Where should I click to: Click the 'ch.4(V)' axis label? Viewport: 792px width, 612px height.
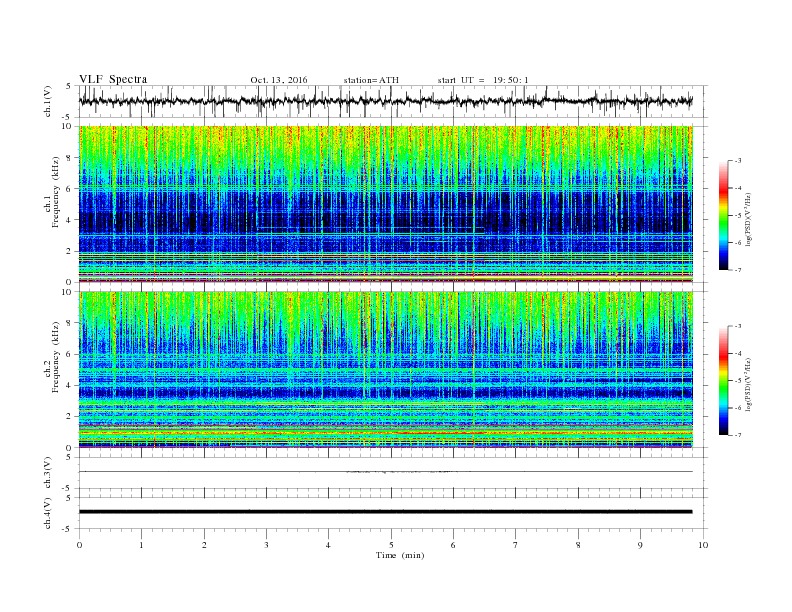coord(48,513)
